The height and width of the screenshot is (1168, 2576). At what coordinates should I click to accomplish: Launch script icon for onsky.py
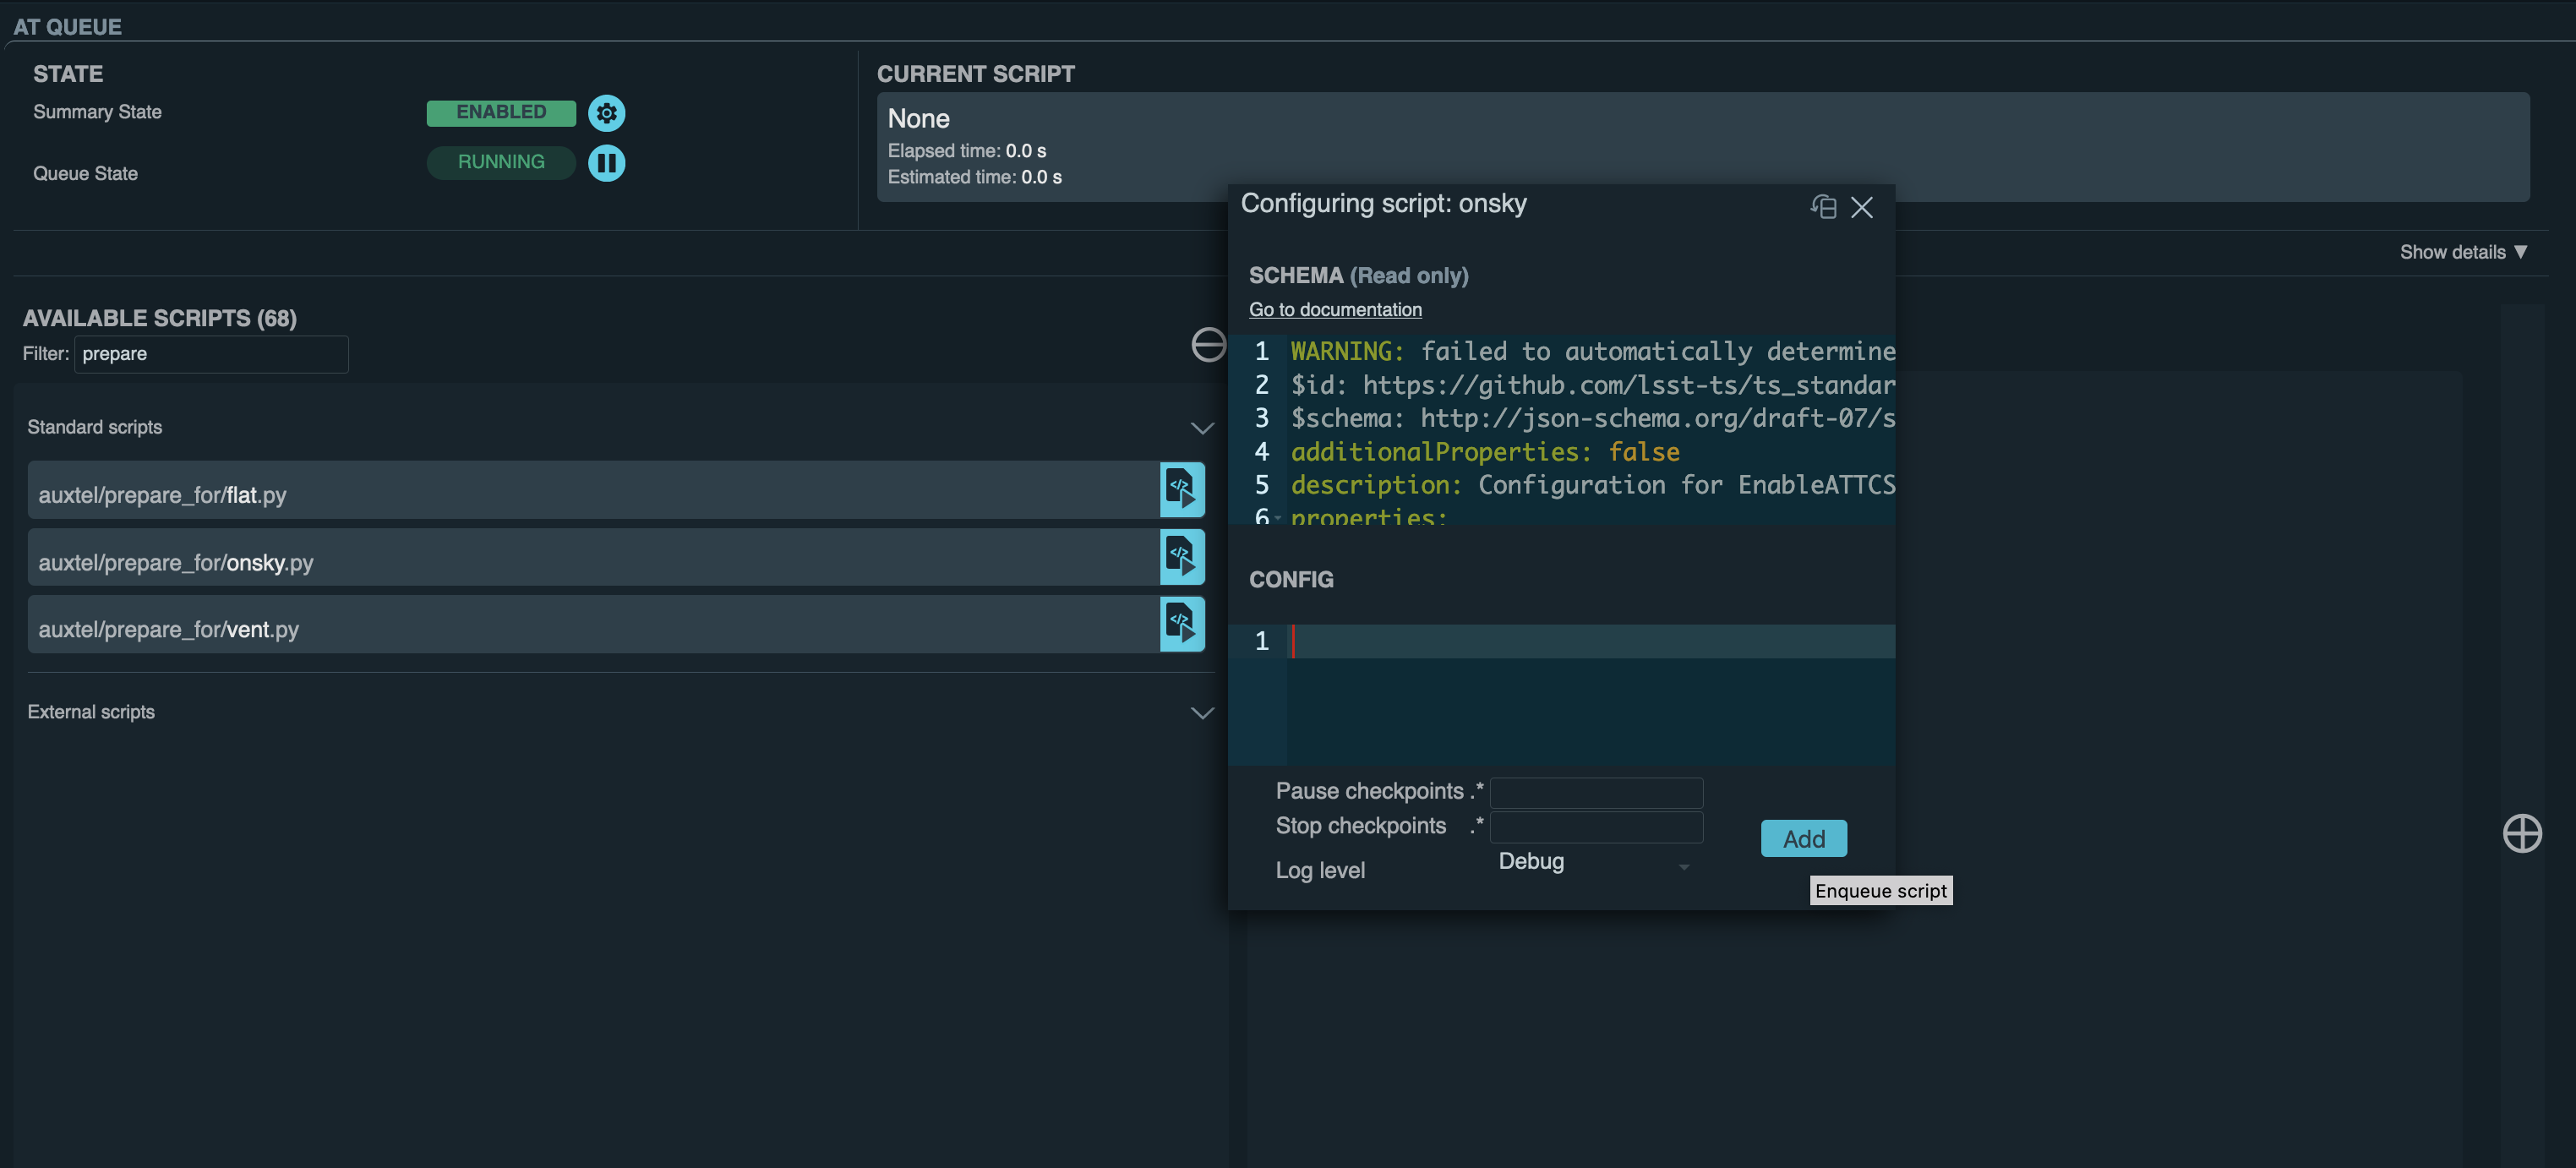tap(1181, 557)
